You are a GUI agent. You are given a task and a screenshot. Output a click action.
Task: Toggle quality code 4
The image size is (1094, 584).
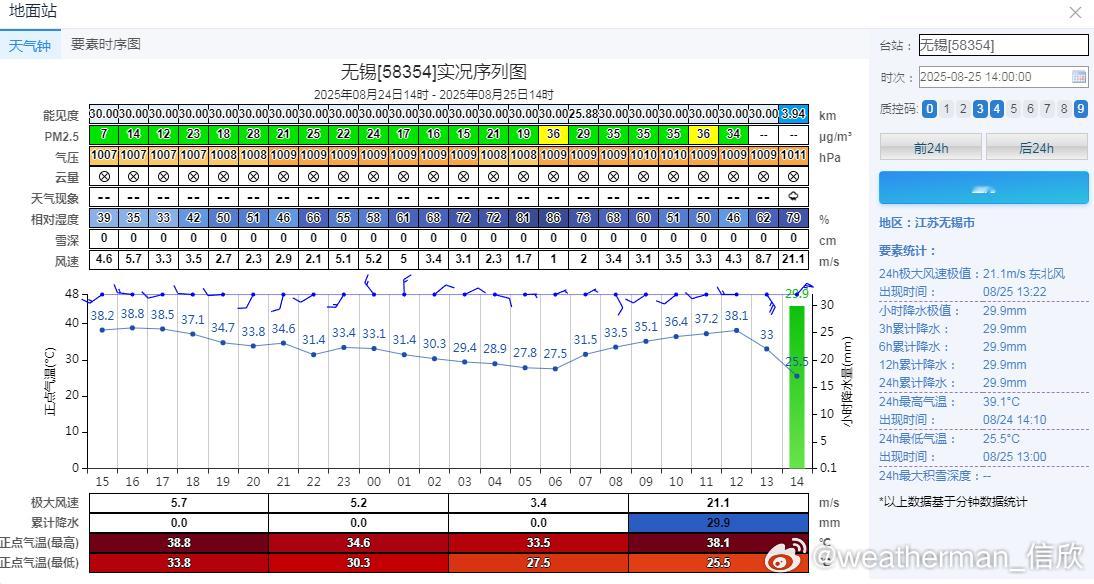click(x=996, y=109)
